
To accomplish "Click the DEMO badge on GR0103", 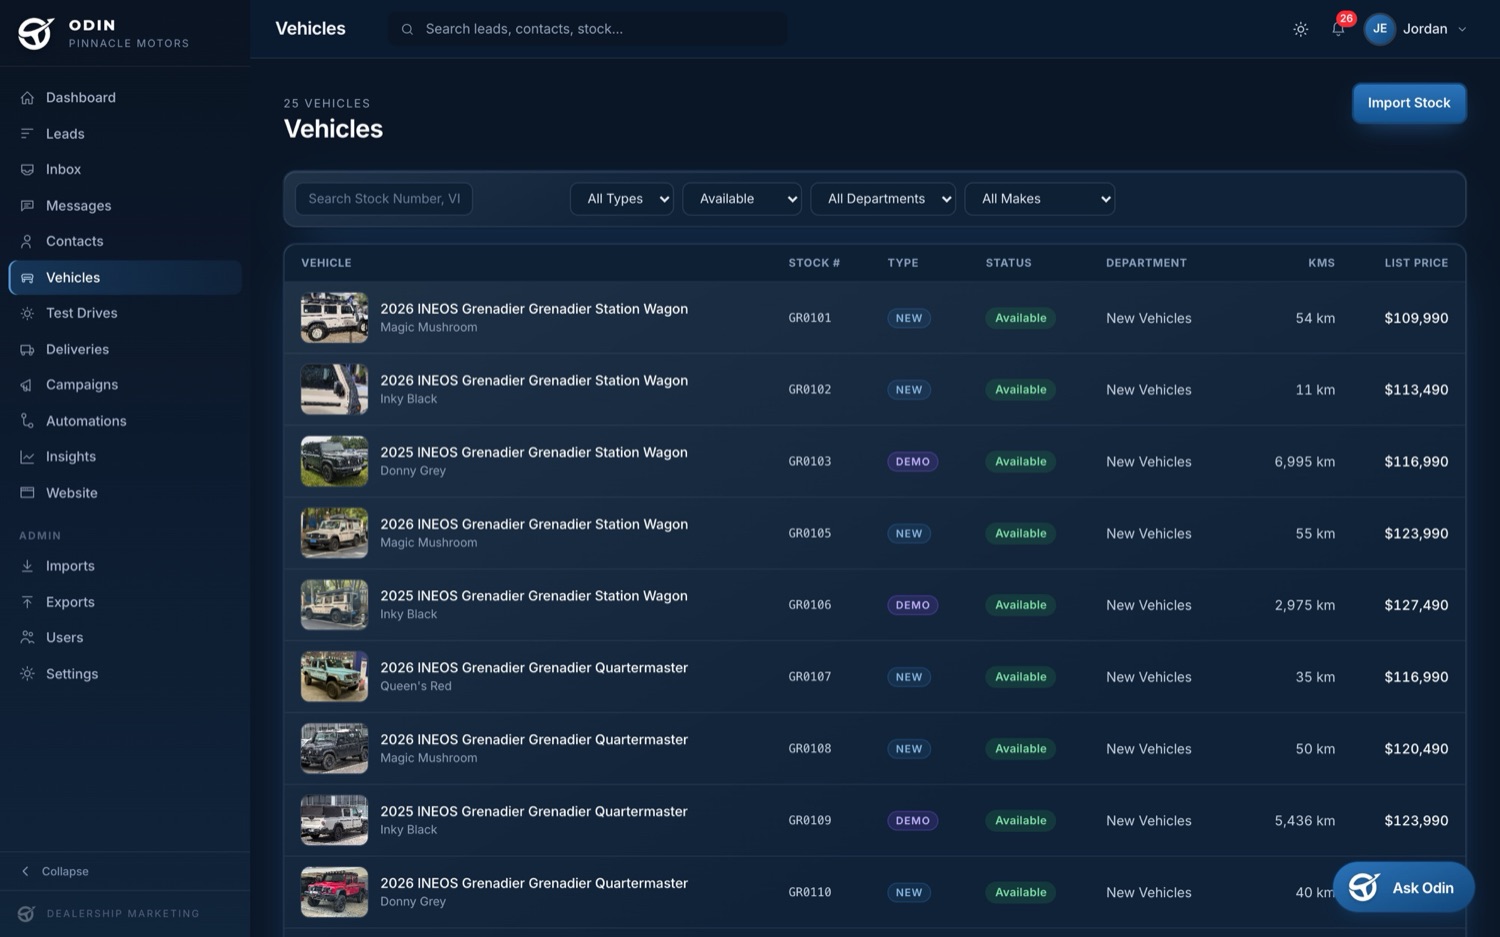I will click(x=912, y=462).
